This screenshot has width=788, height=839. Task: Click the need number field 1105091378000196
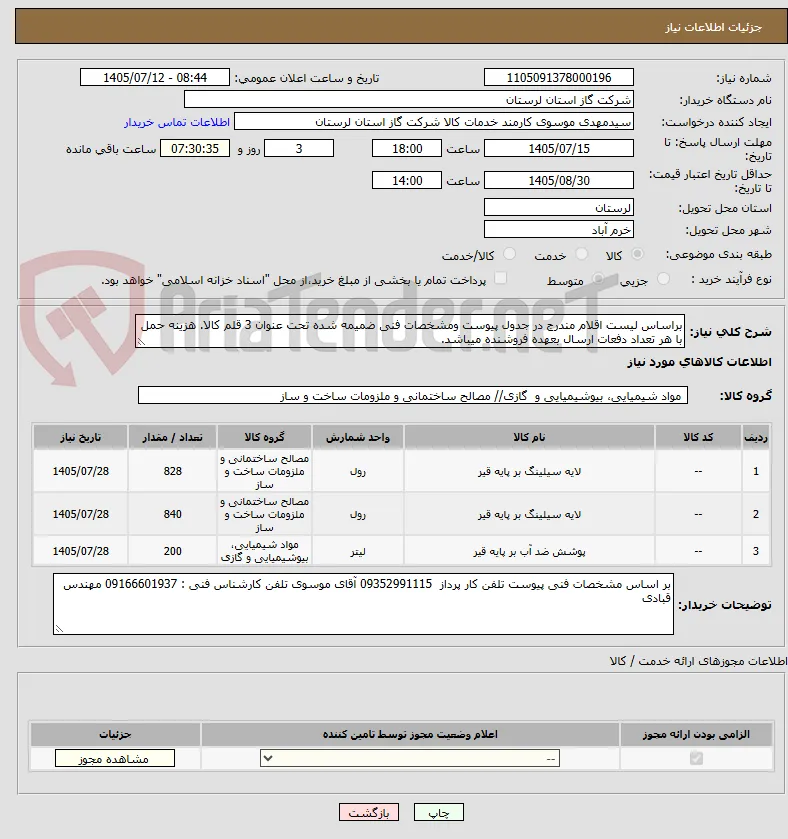(x=559, y=78)
